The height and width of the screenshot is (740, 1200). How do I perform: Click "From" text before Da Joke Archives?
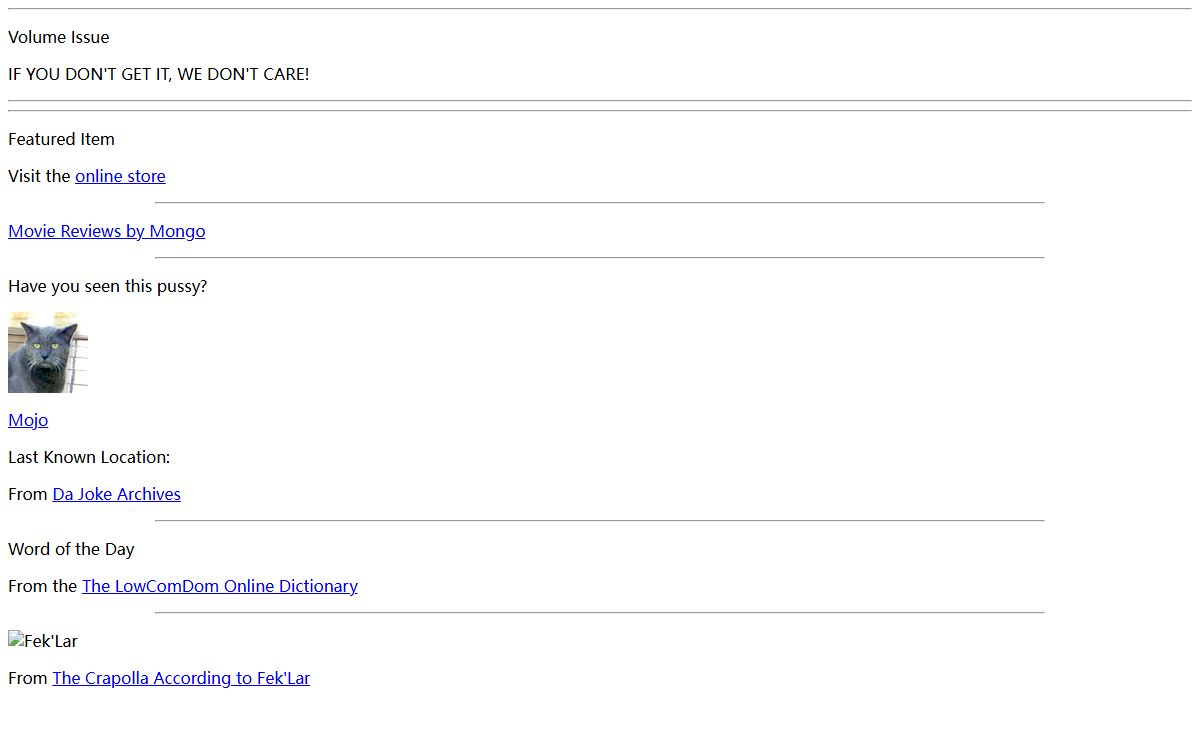point(28,494)
